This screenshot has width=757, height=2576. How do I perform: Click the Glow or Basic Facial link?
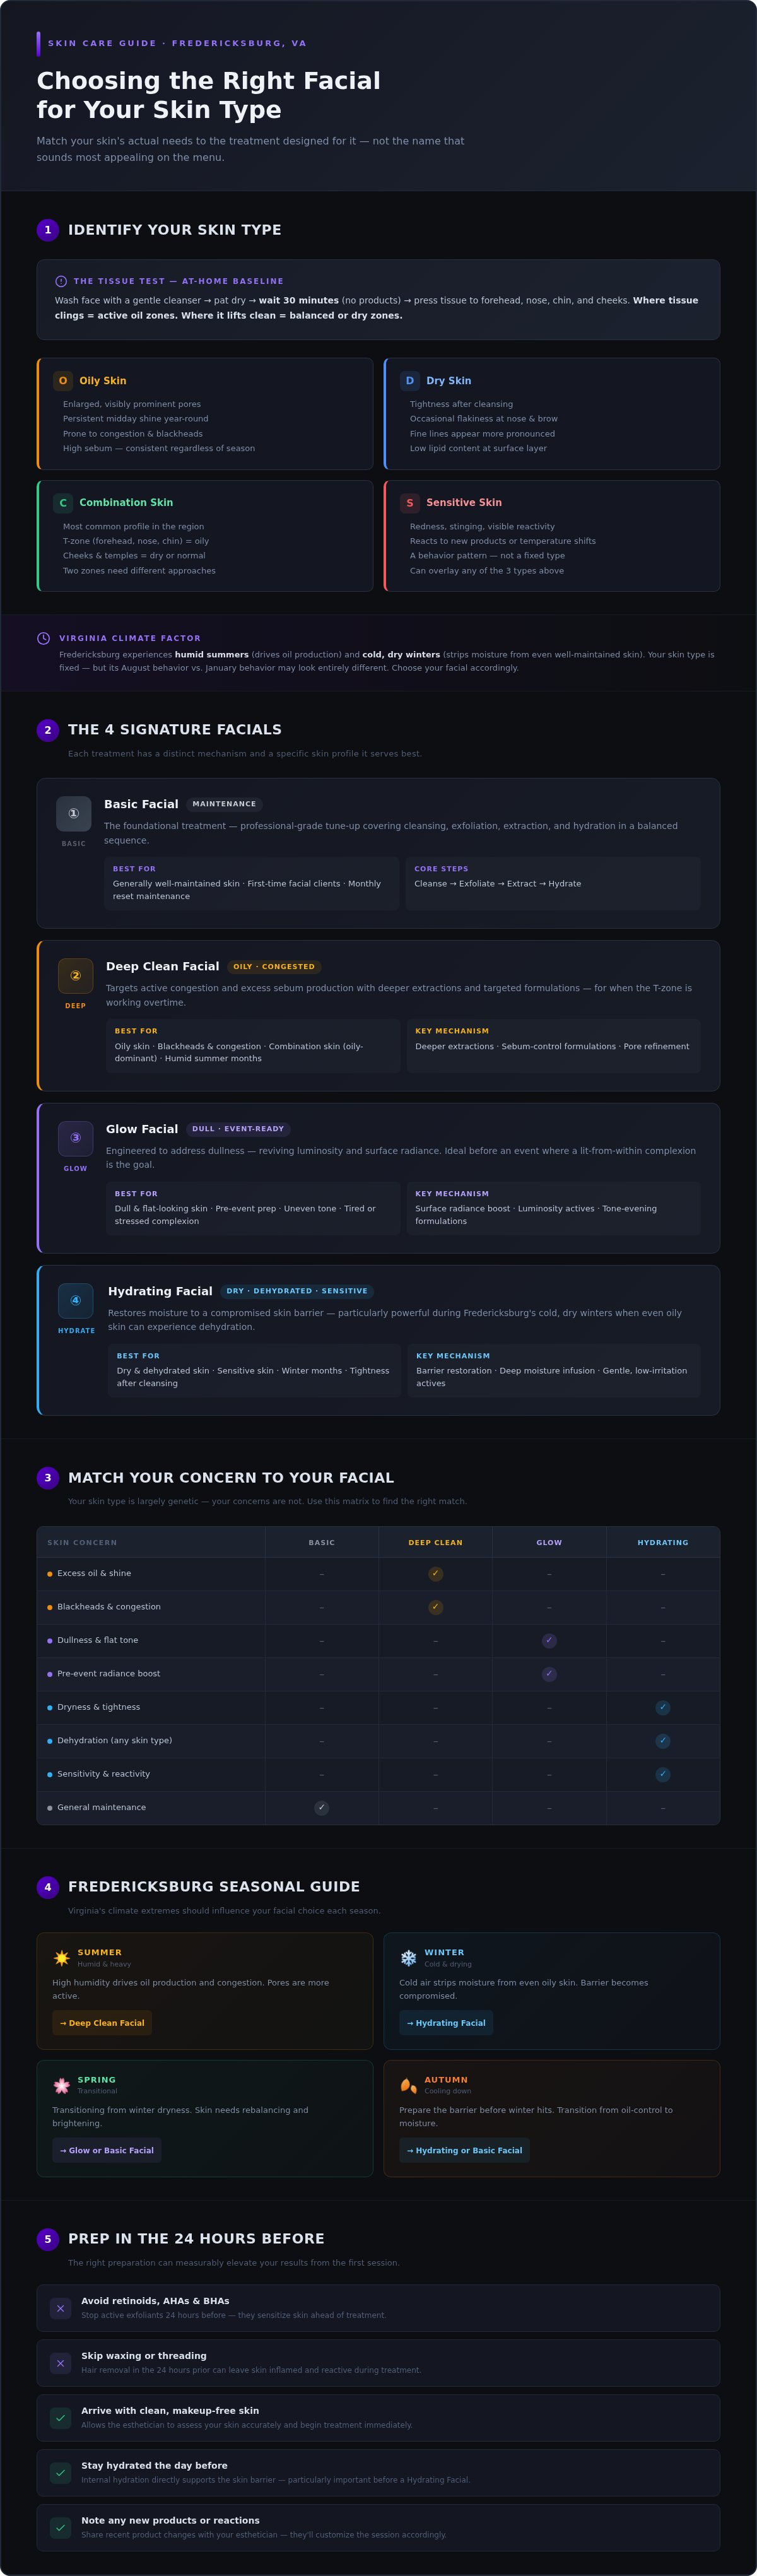coord(107,2150)
